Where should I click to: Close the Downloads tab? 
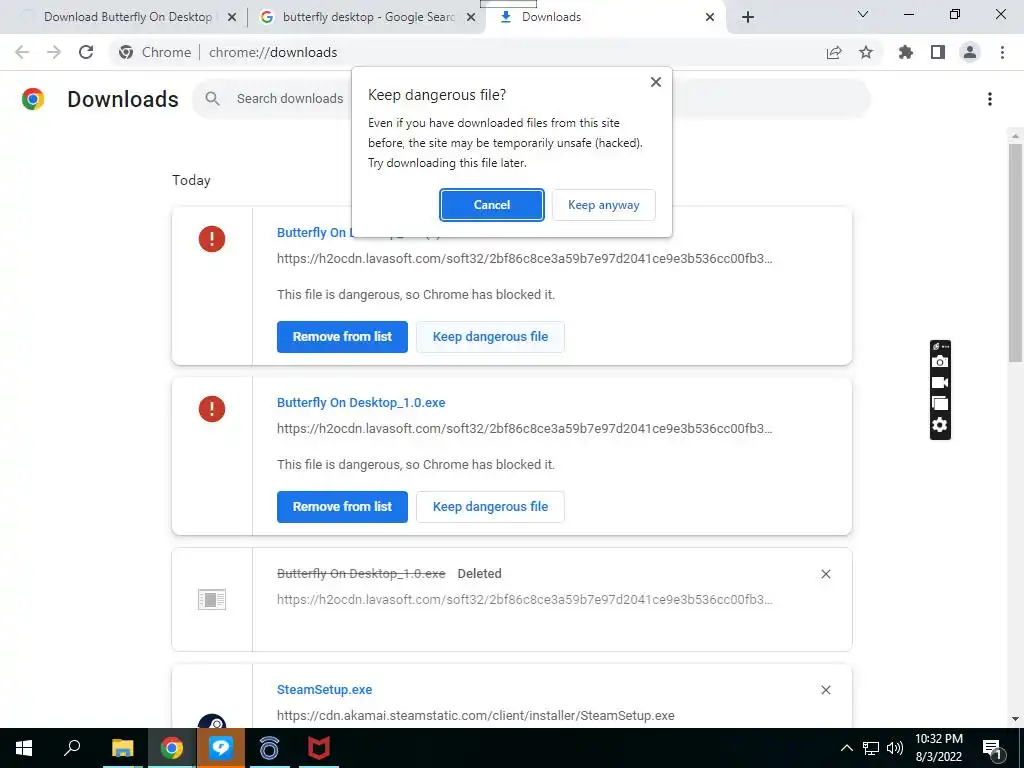coord(710,17)
